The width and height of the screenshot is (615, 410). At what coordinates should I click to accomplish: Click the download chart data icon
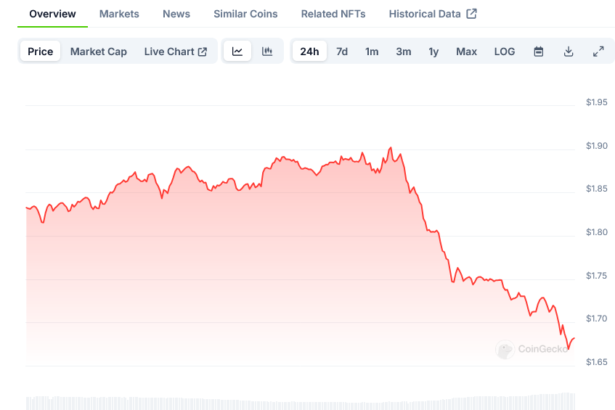[x=568, y=51]
